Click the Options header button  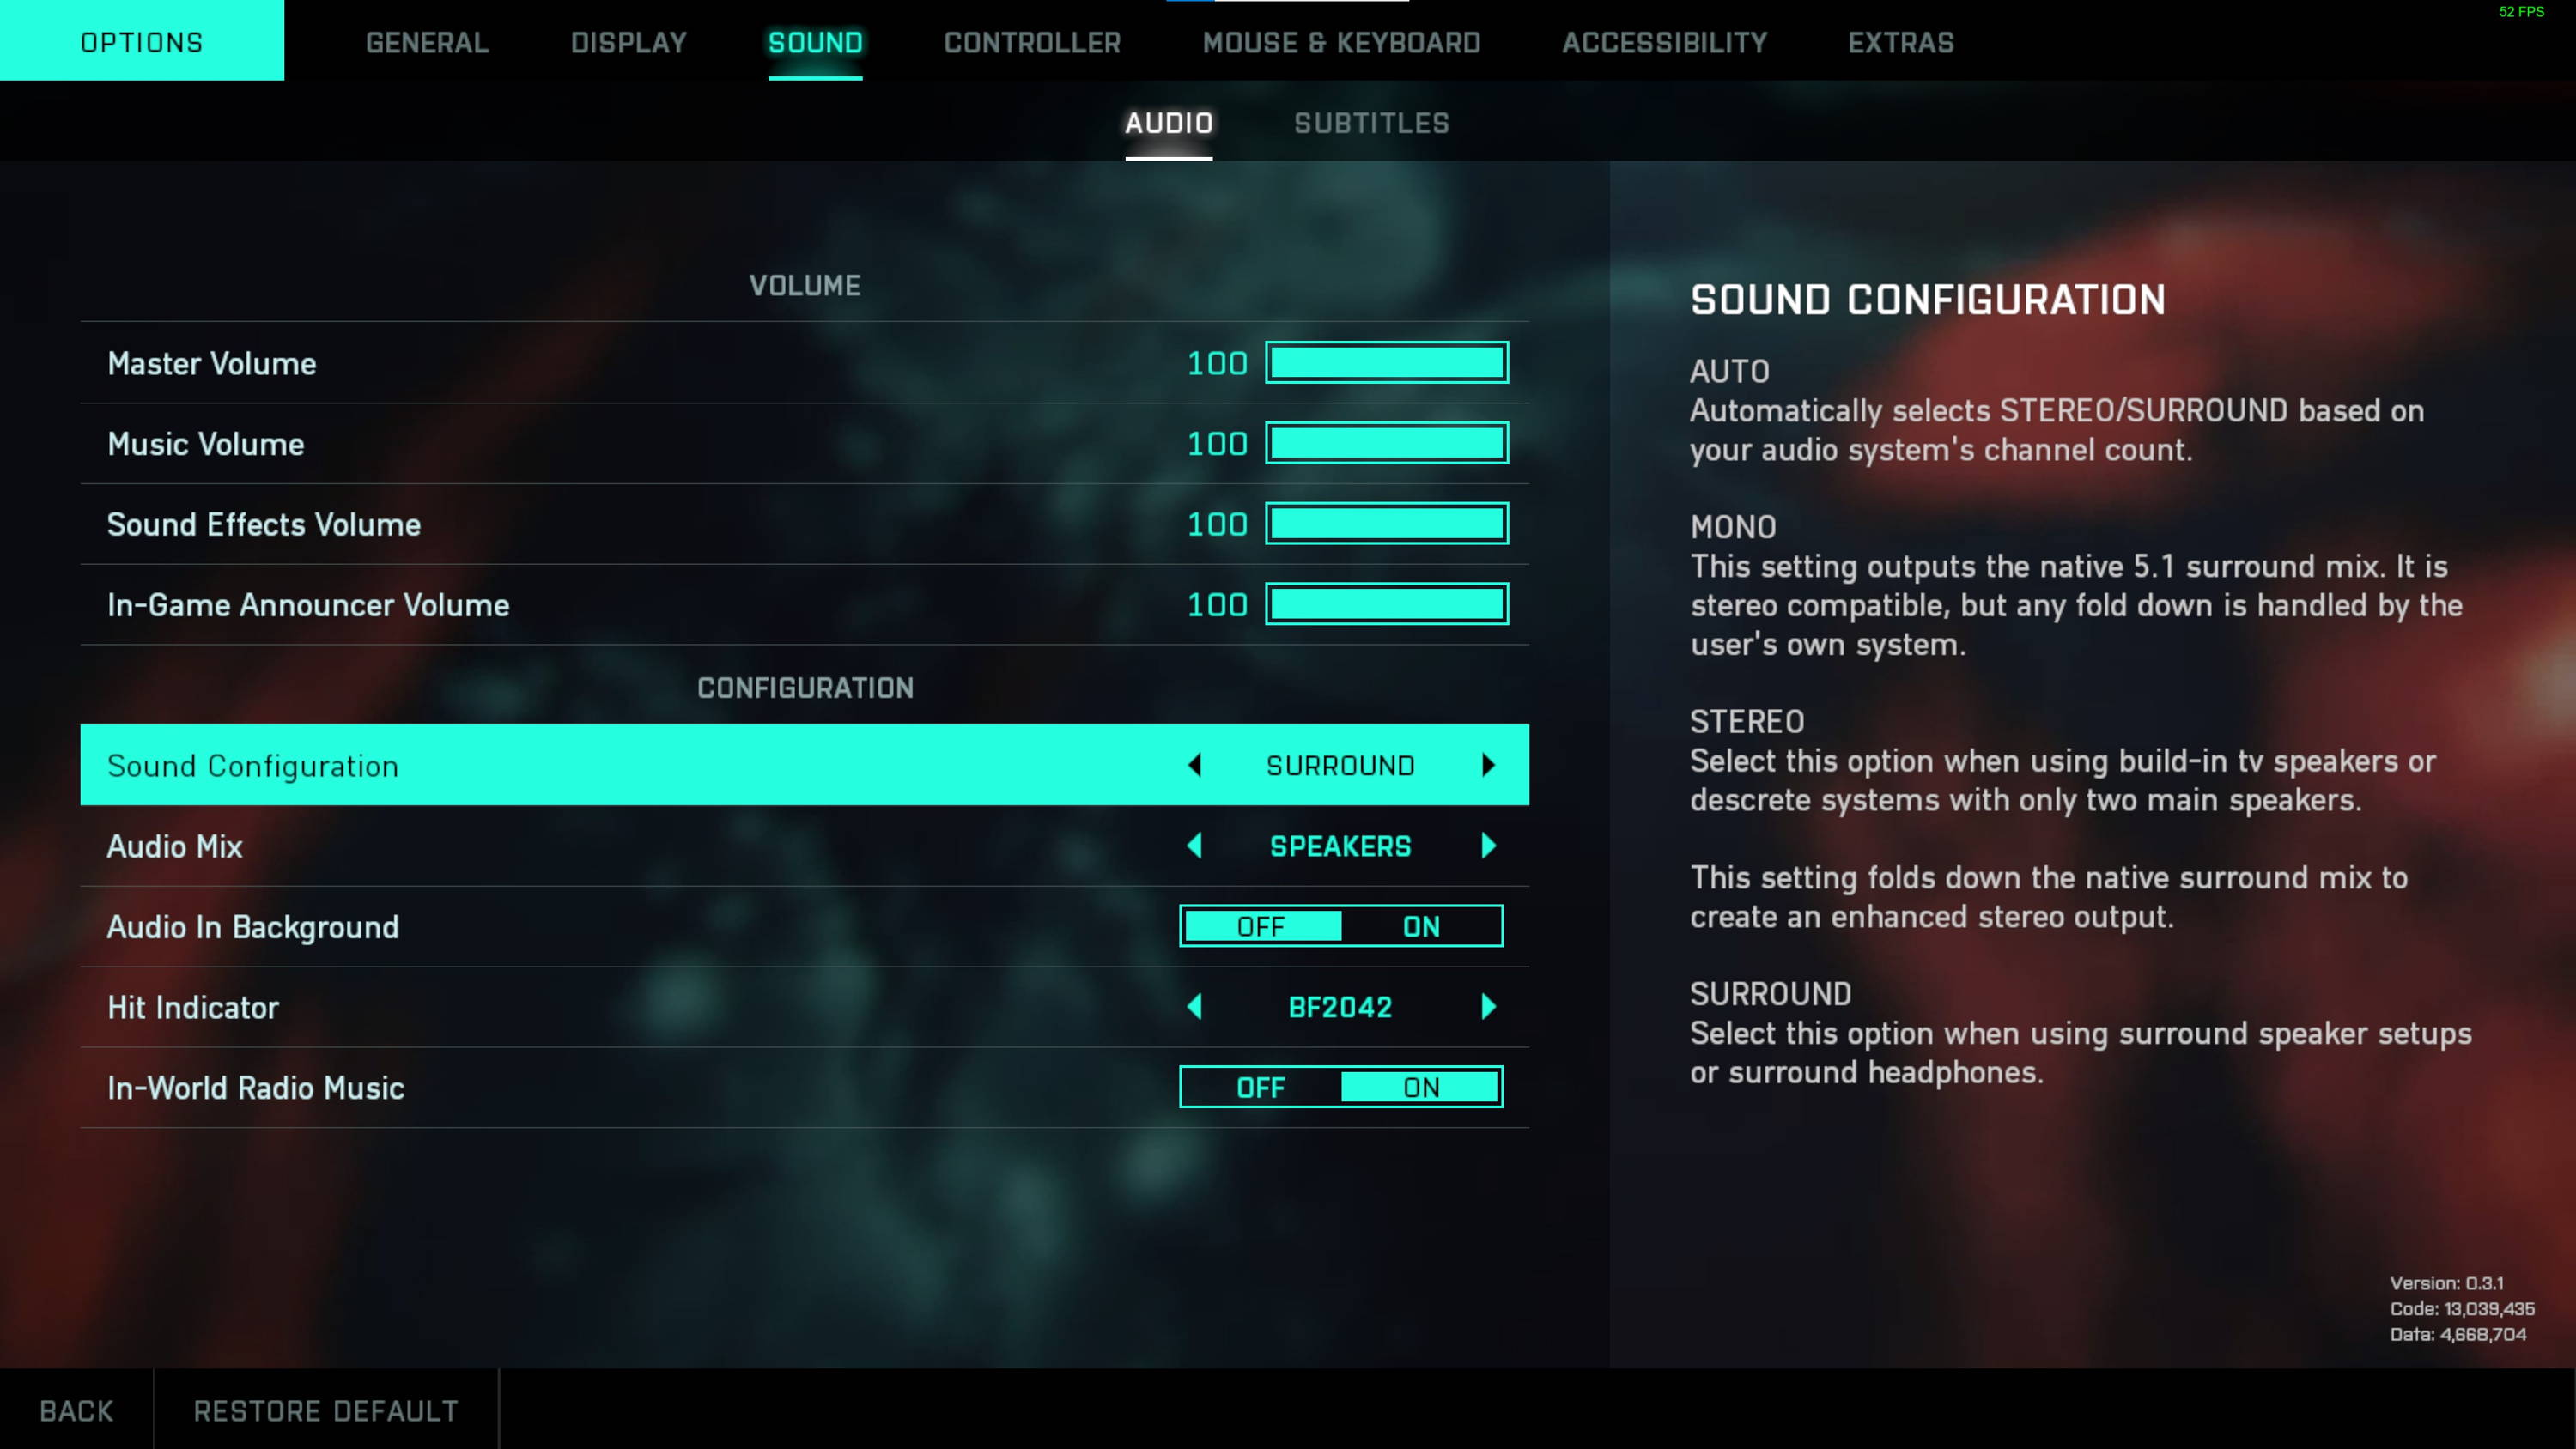coord(142,41)
